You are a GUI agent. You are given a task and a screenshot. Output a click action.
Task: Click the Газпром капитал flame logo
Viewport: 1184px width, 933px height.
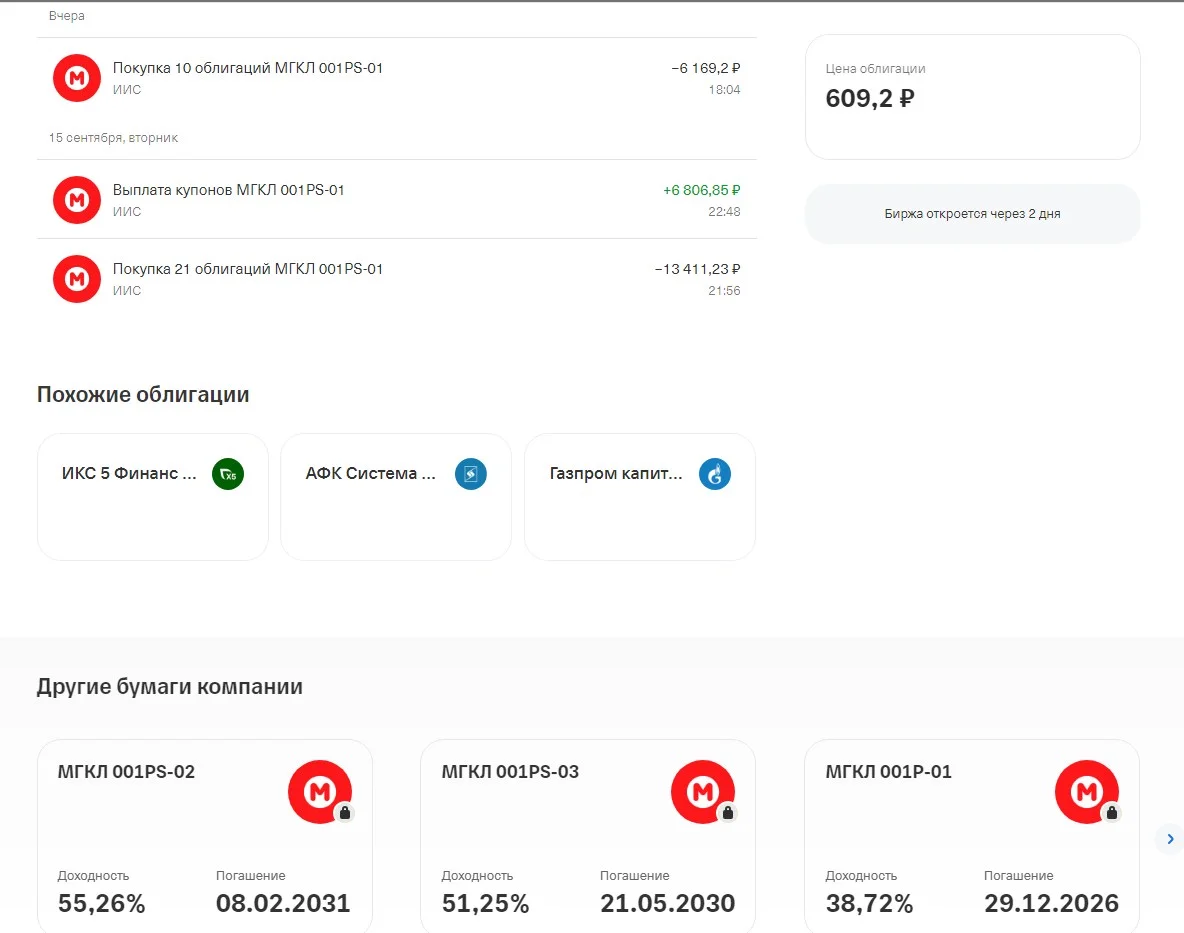click(x=714, y=474)
